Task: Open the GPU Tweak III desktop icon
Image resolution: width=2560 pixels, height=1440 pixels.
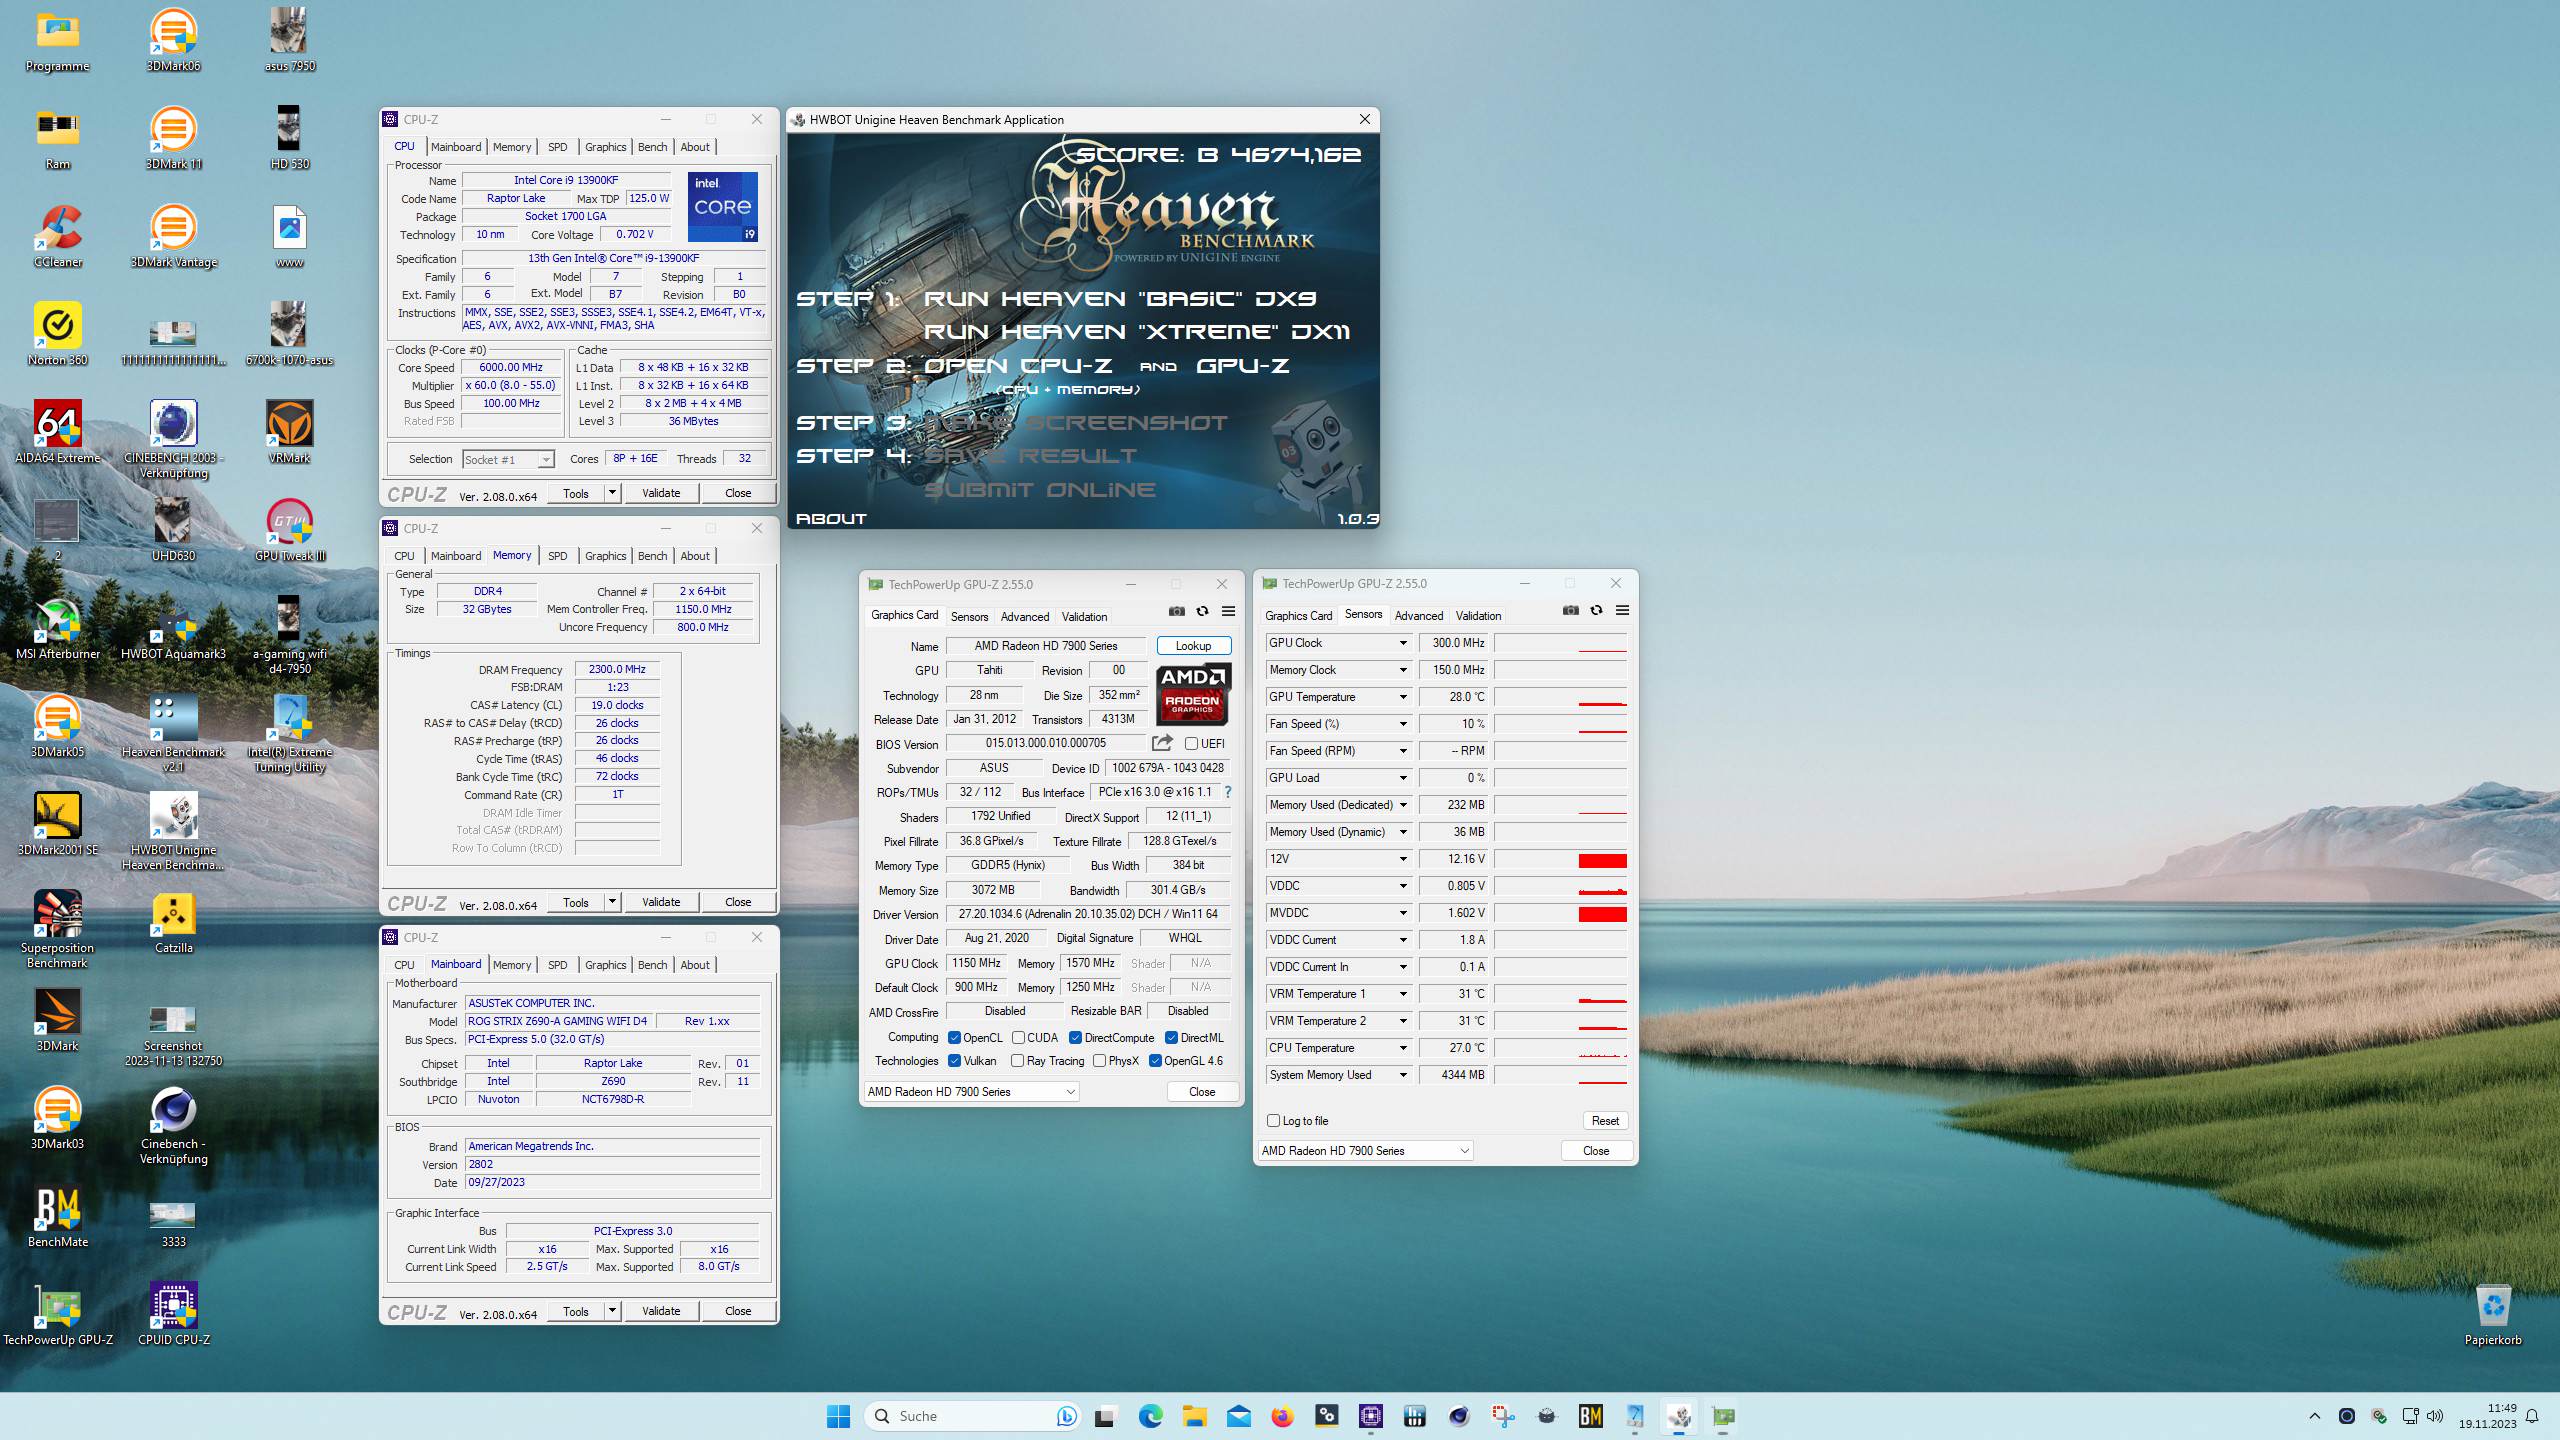Action: [x=290, y=530]
